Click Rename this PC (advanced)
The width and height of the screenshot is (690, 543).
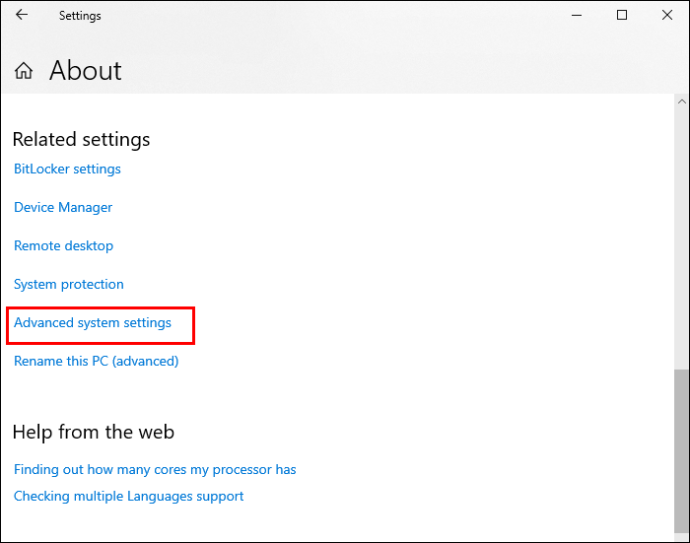point(96,361)
